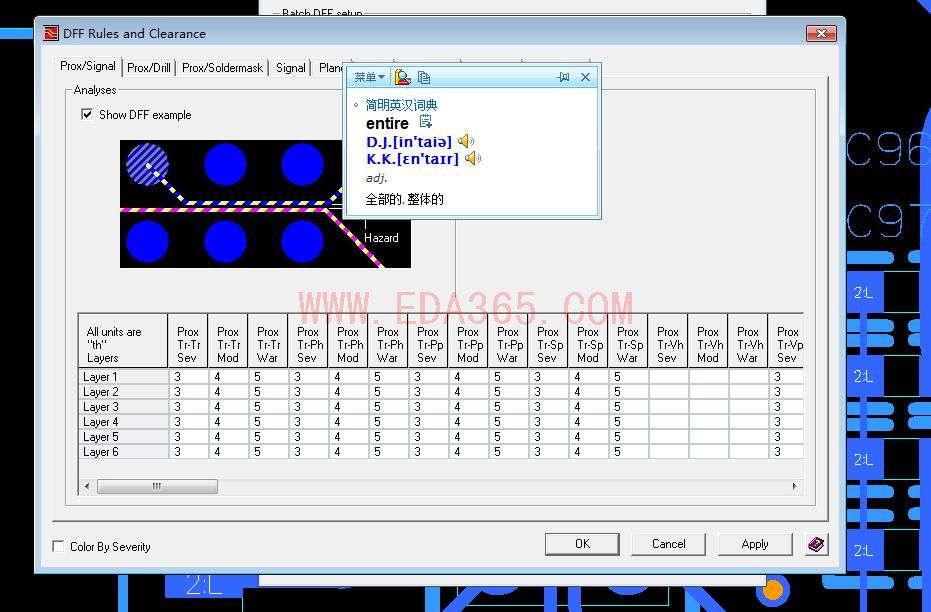Click the Layer 4 Prox Tr-Ph Sev cell

click(x=308, y=421)
